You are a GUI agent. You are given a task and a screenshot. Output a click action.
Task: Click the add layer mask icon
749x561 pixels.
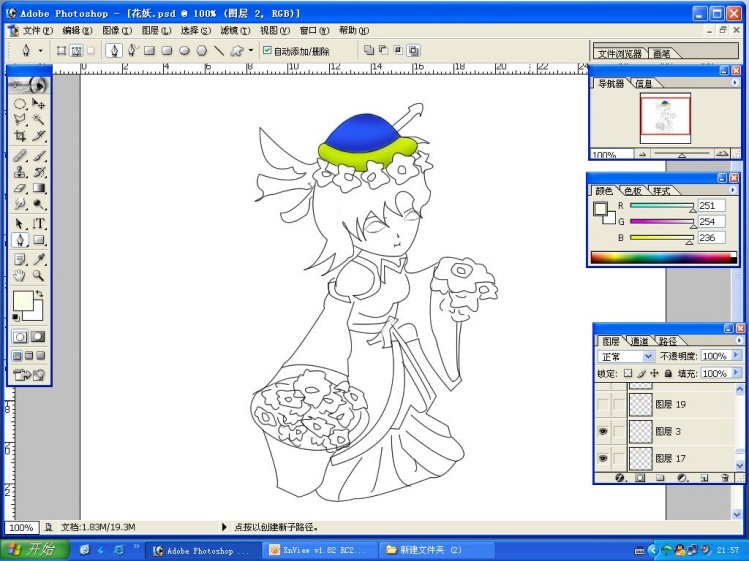point(640,477)
